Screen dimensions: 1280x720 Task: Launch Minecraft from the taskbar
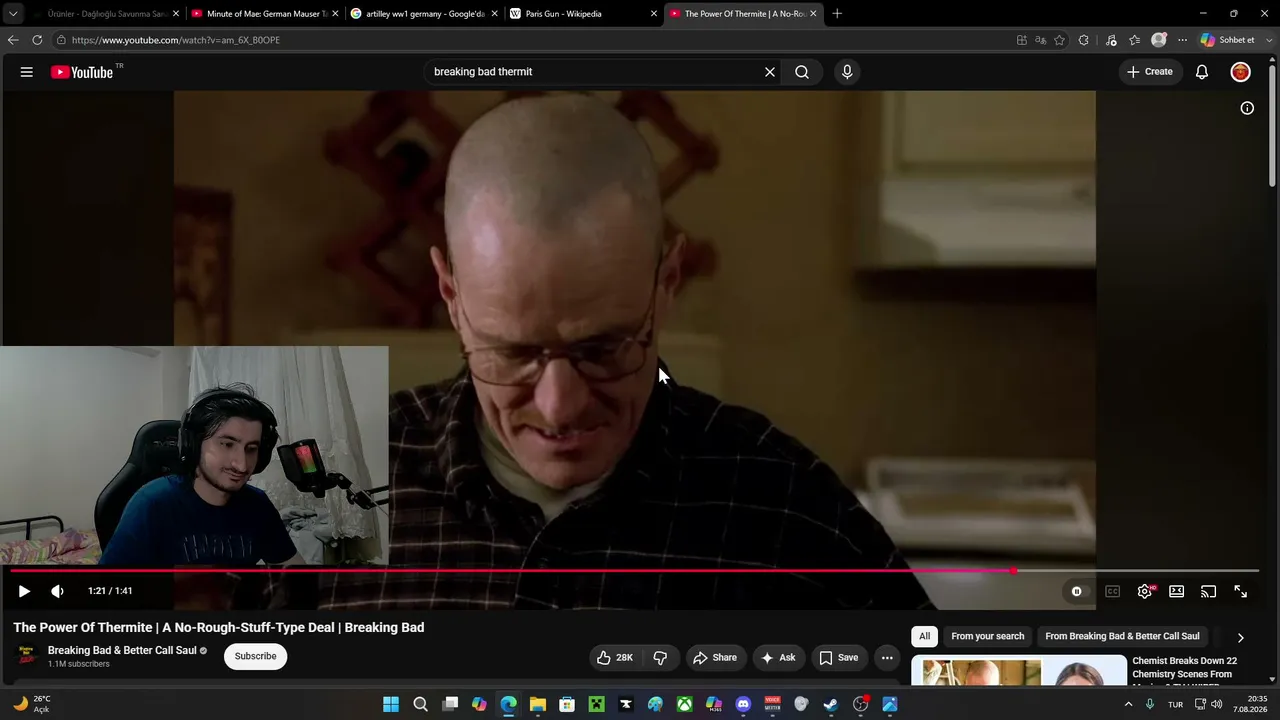(x=596, y=704)
